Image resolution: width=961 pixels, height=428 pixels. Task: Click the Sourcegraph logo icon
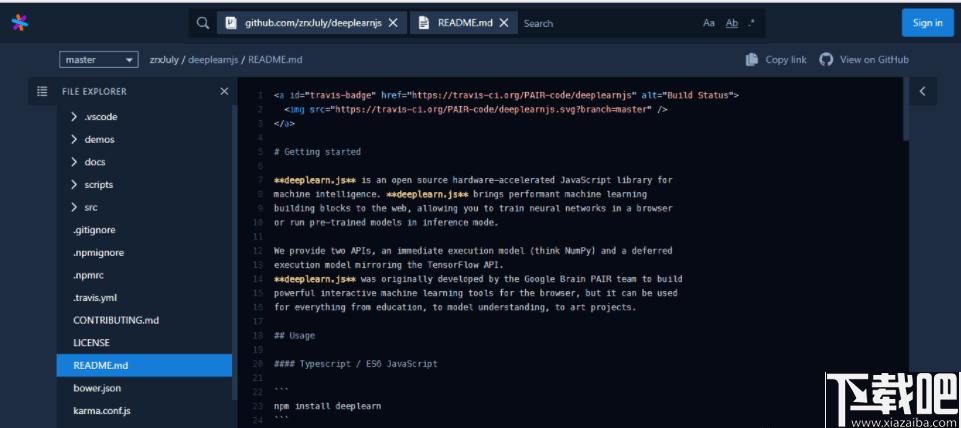pyautogui.click(x=20, y=23)
